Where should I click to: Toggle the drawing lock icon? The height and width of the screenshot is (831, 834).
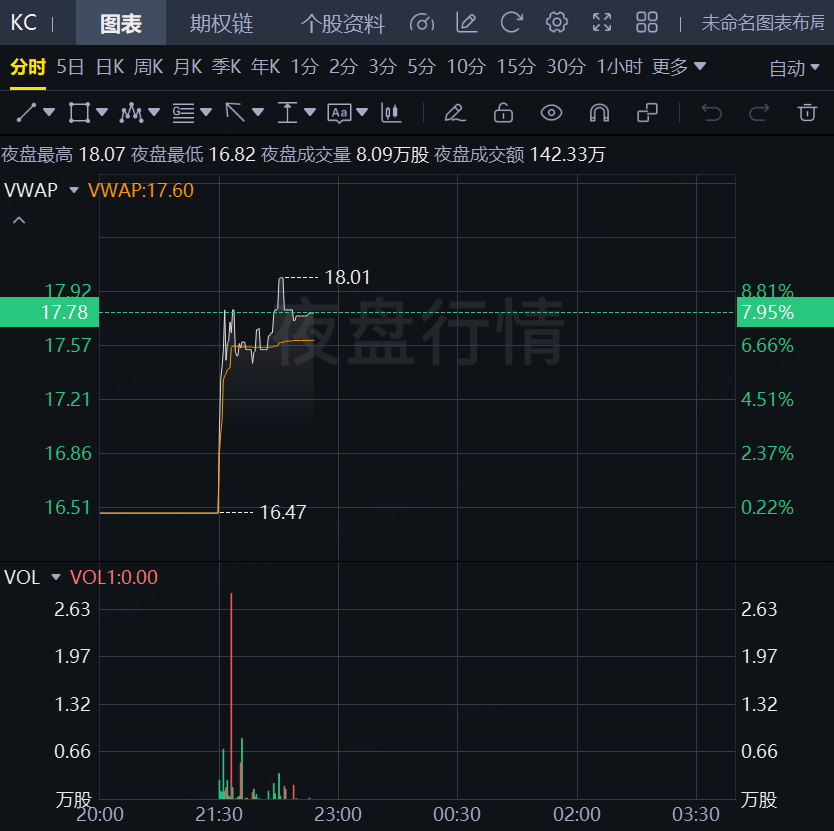(503, 112)
